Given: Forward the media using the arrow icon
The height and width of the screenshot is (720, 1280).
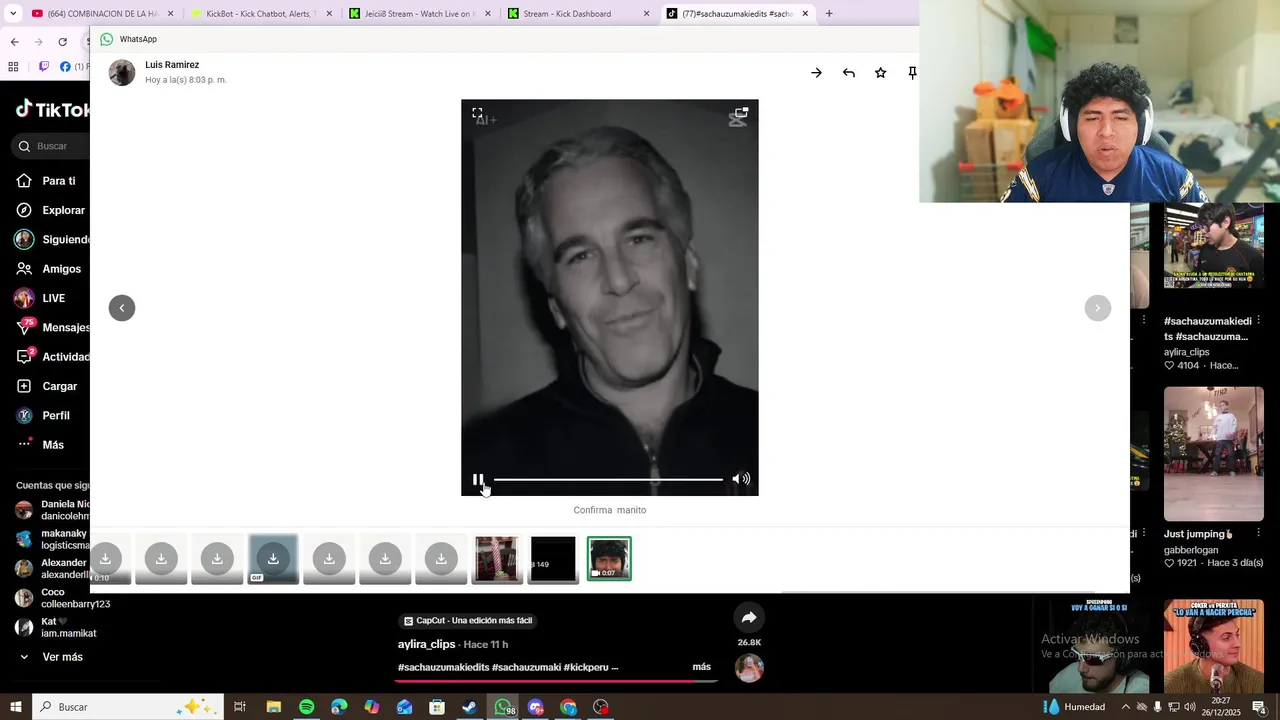Looking at the screenshot, I should [816, 73].
